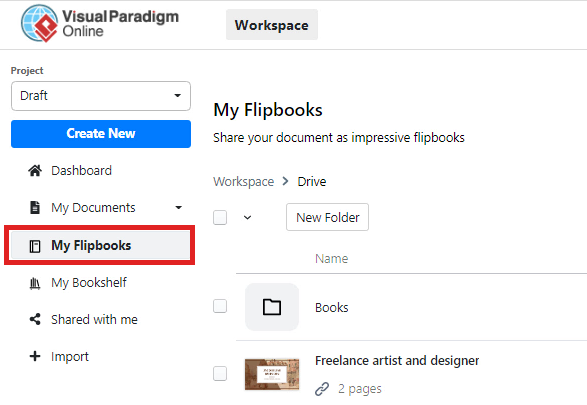587x405 pixels.
Task: Open the Draft project dropdown
Action: click(x=101, y=96)
